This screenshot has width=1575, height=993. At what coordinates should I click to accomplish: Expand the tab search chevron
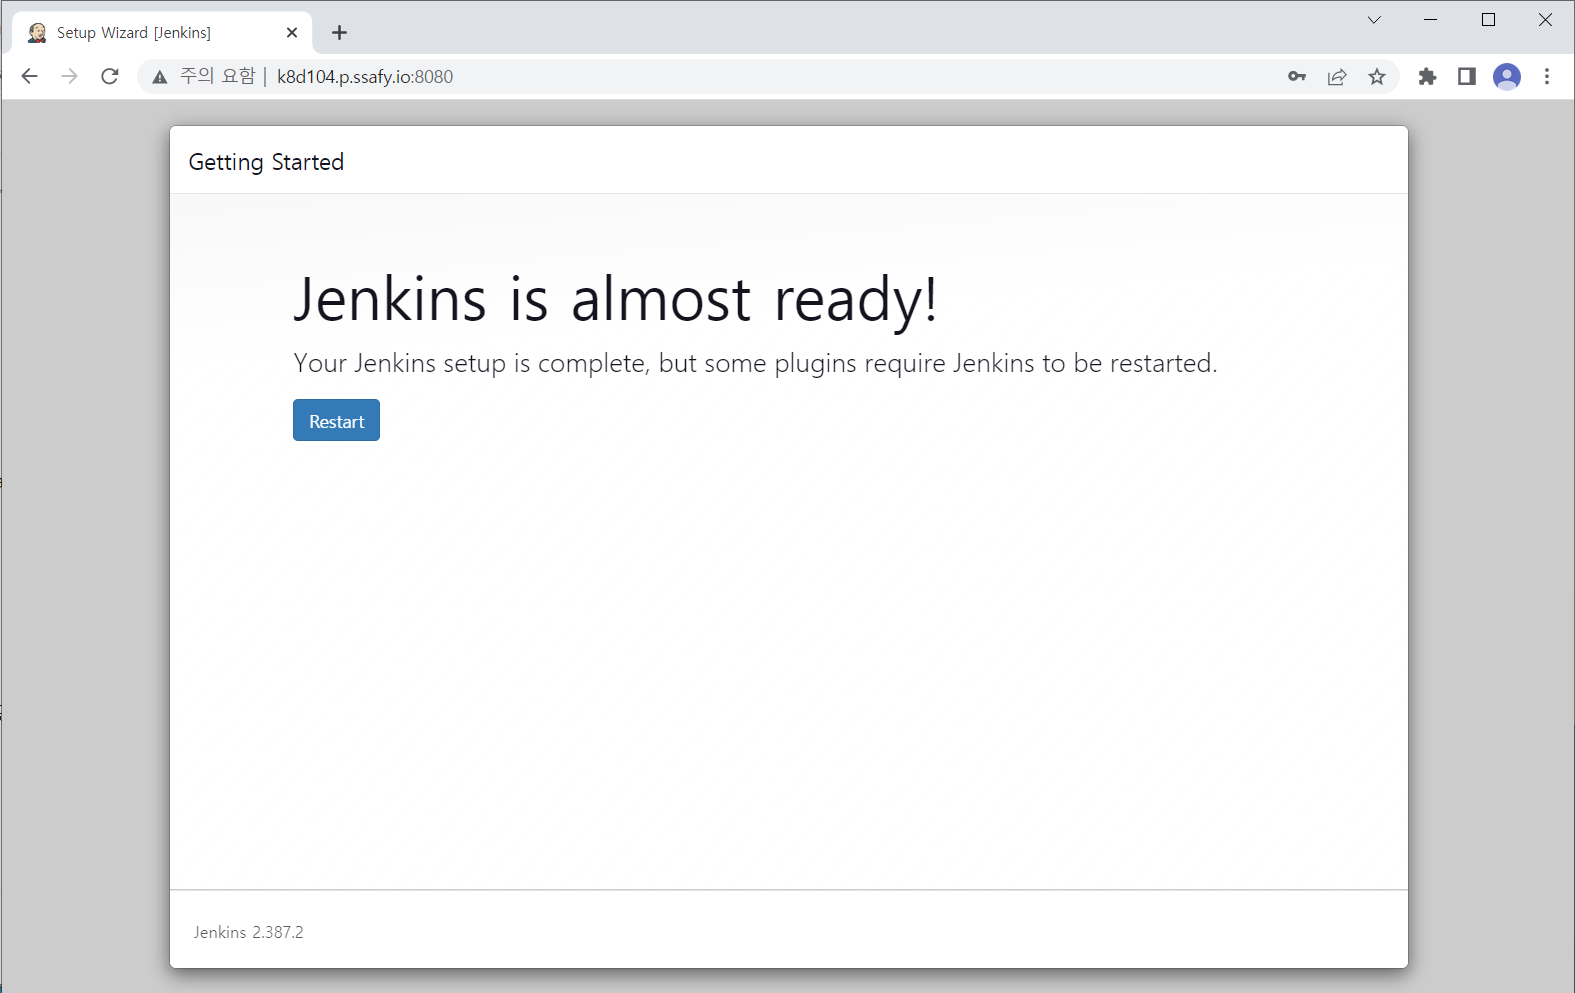1374,20
